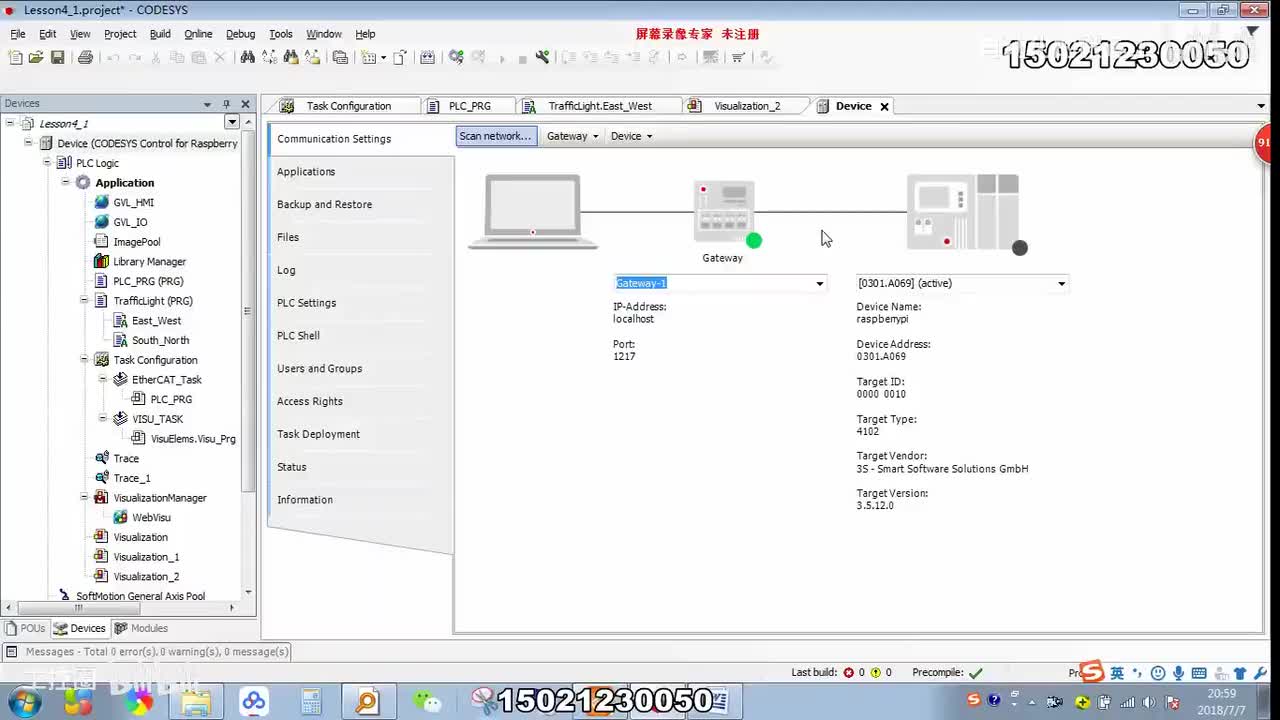Open the [0301.A069] (active) device dropdown
Viewport: 1280px width, 720px height.
pyautogui.click(x=1061, y=283)
